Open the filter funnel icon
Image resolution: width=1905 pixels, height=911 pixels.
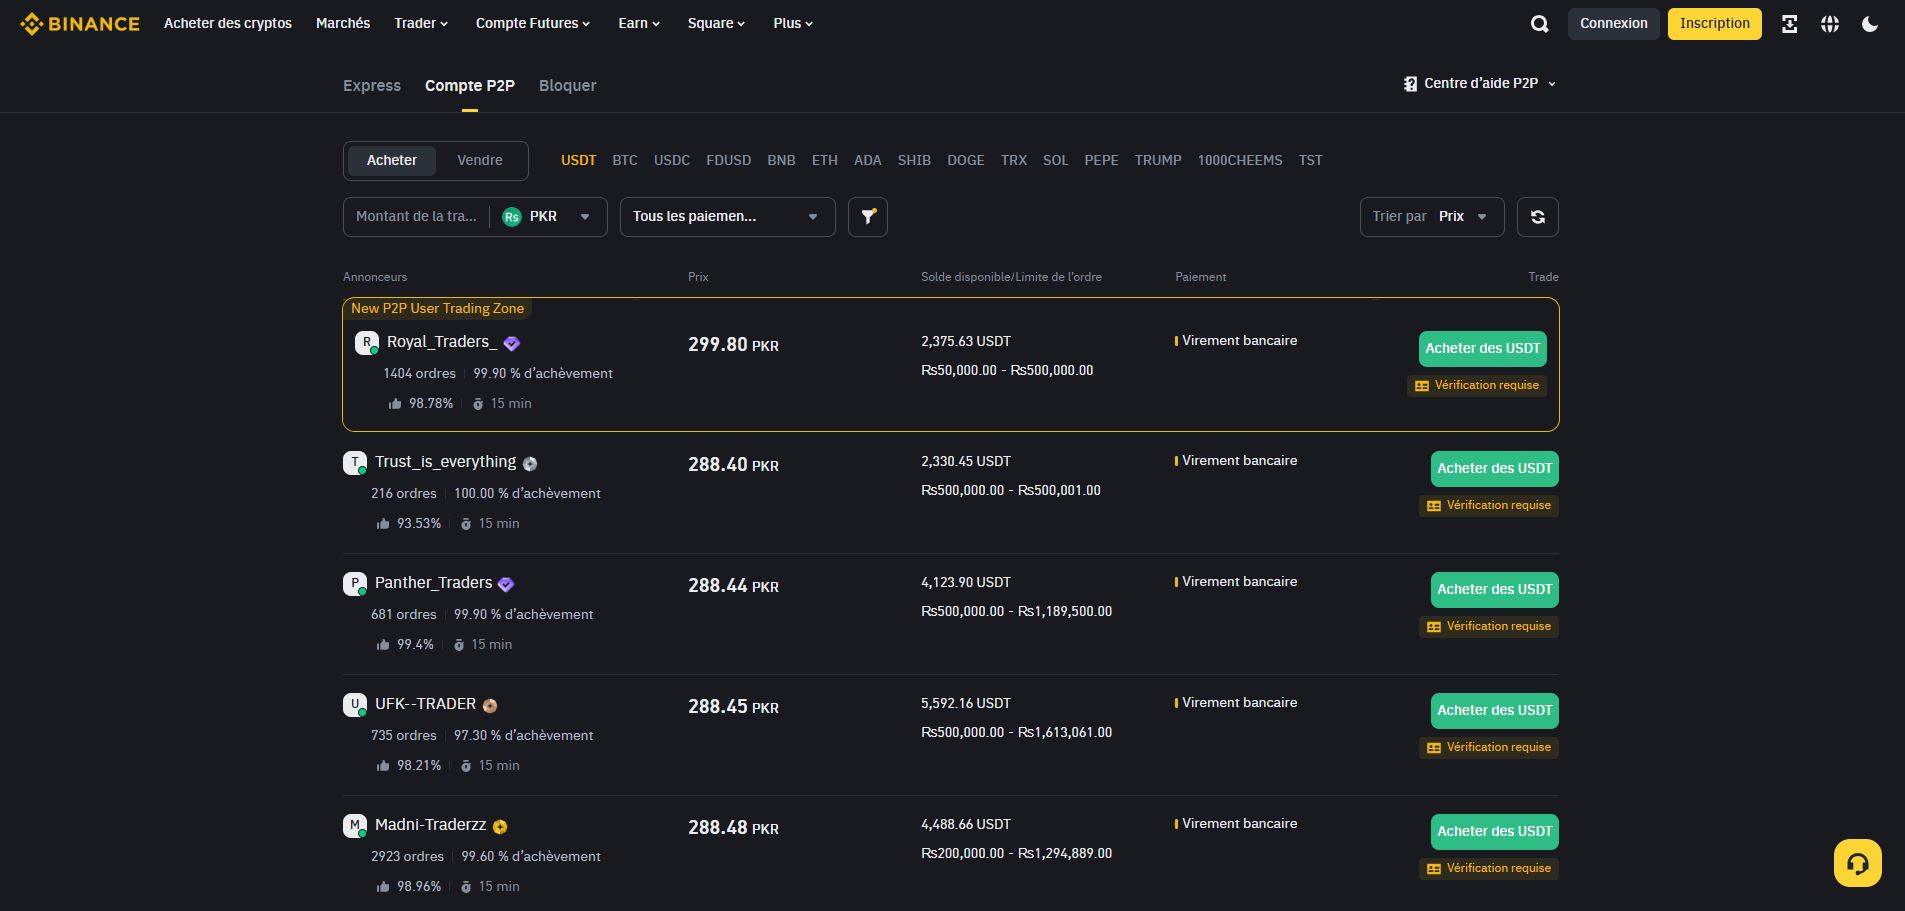coord(868,217)
